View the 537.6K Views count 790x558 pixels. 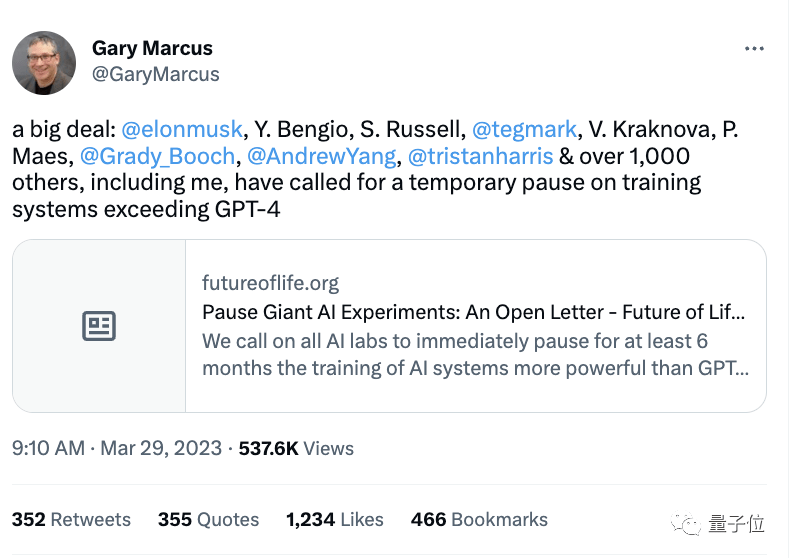pyautogui.click(x=296, y=448)
